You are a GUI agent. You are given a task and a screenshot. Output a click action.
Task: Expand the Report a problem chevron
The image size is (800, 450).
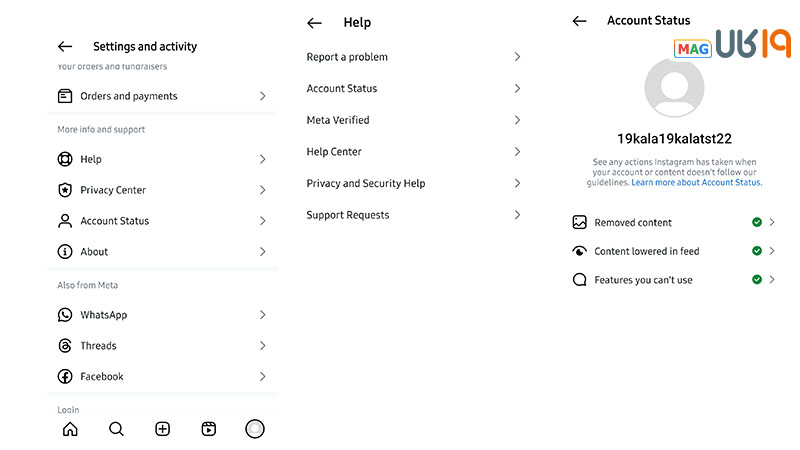coord(517,57)
